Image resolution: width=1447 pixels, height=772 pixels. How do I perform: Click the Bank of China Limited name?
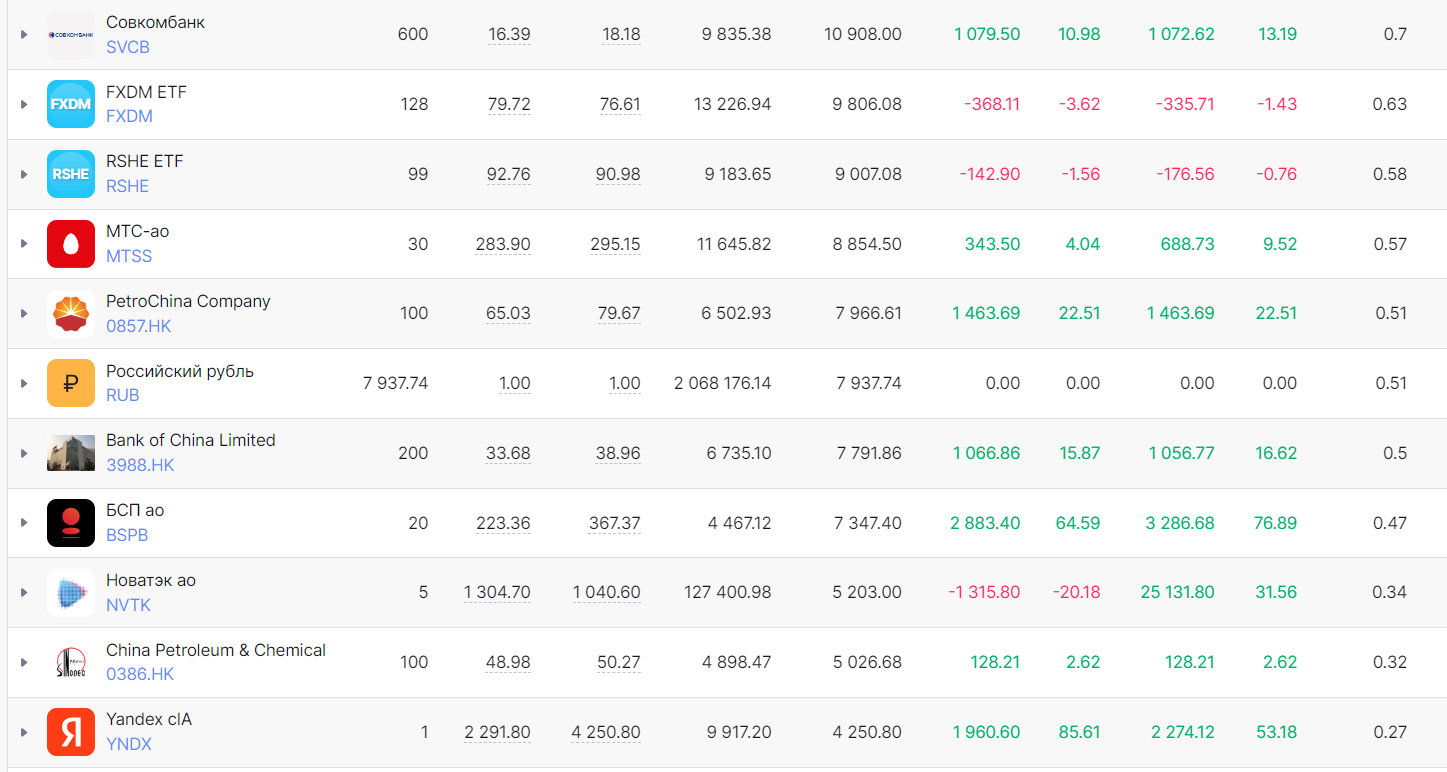click(191, 440)
